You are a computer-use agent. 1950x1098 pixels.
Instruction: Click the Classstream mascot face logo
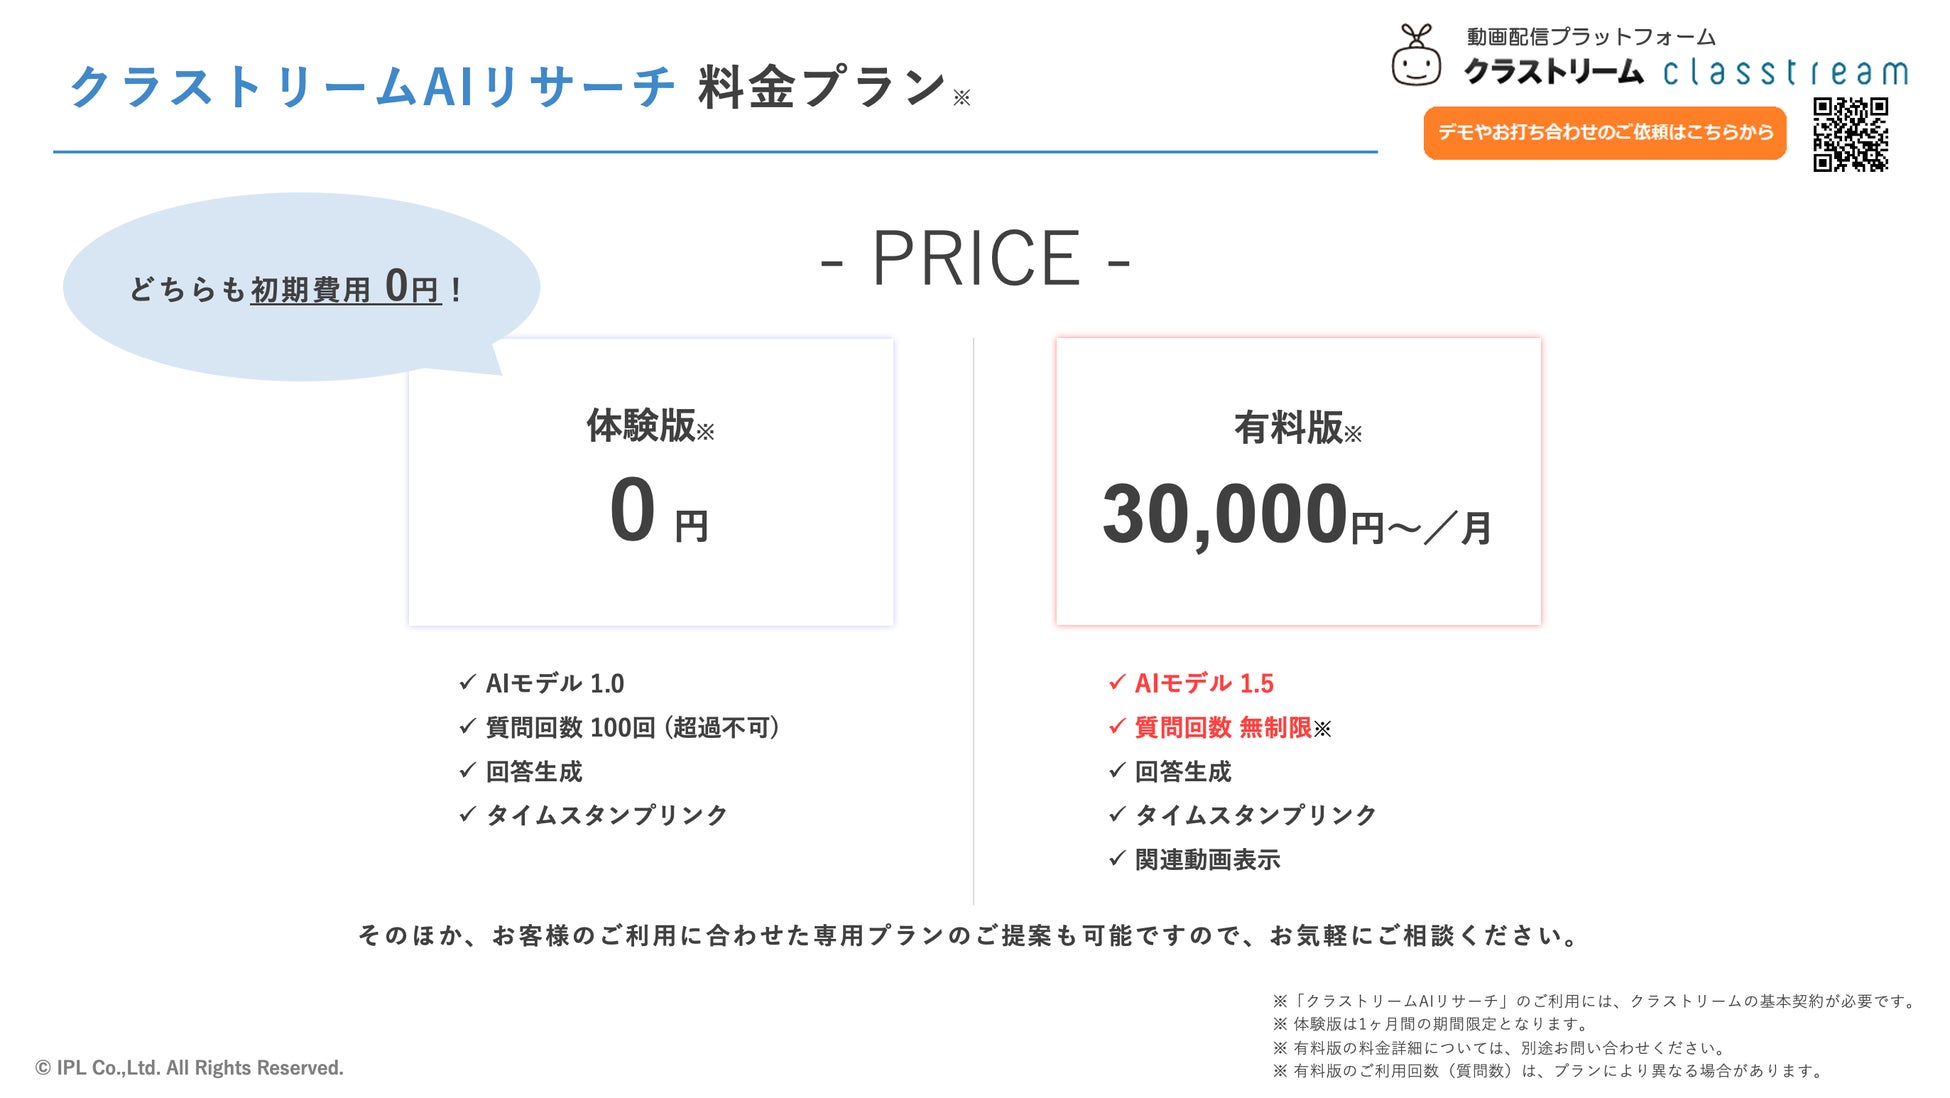click(1416, 57)
